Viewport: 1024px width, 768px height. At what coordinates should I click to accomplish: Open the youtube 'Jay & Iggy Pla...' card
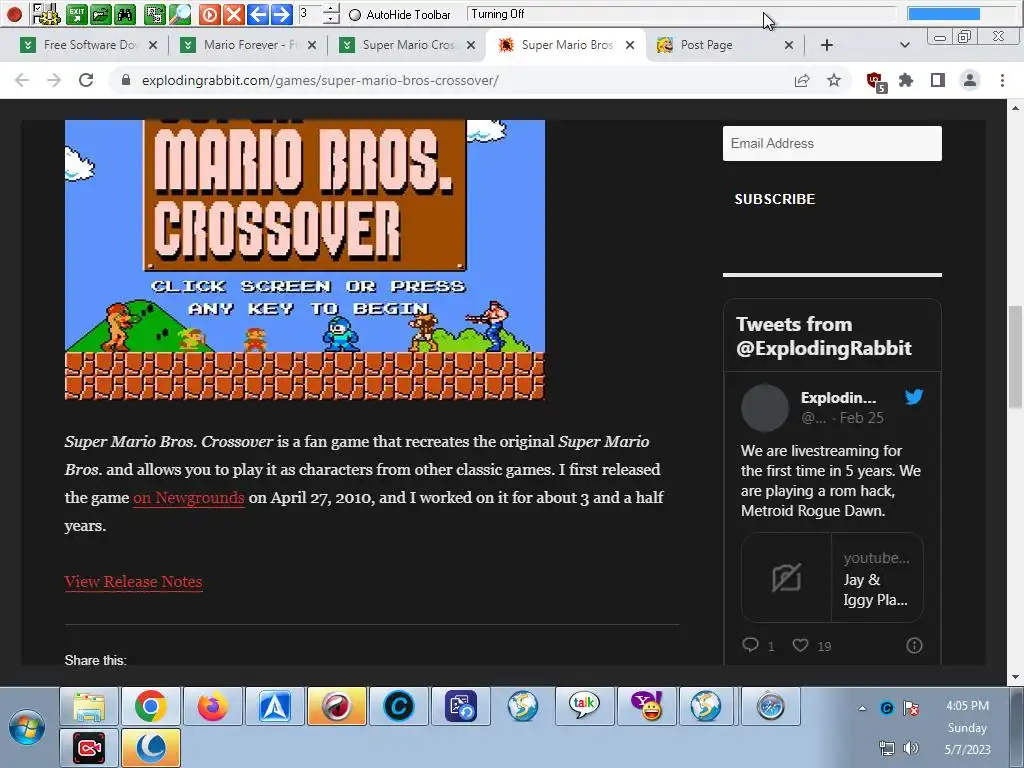[832, 578]
